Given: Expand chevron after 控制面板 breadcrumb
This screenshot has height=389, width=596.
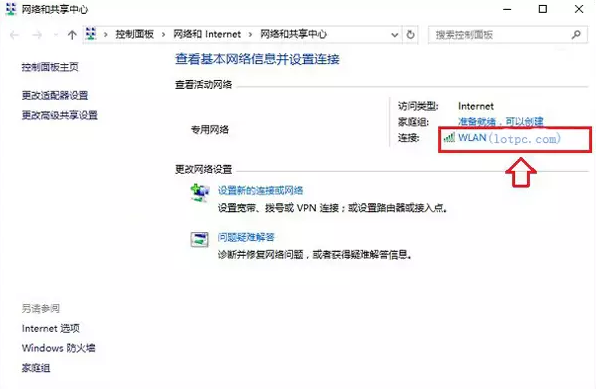Looking at the screenshot, I should tap(163, 35).
